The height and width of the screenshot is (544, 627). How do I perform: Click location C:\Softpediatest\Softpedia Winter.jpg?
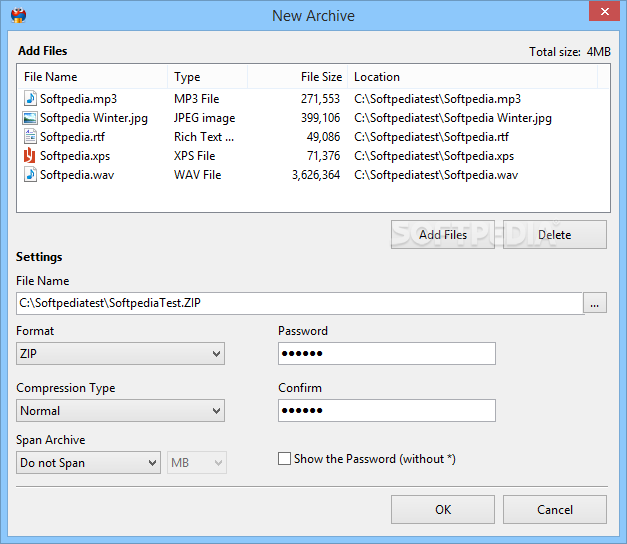tap(453, 118)
